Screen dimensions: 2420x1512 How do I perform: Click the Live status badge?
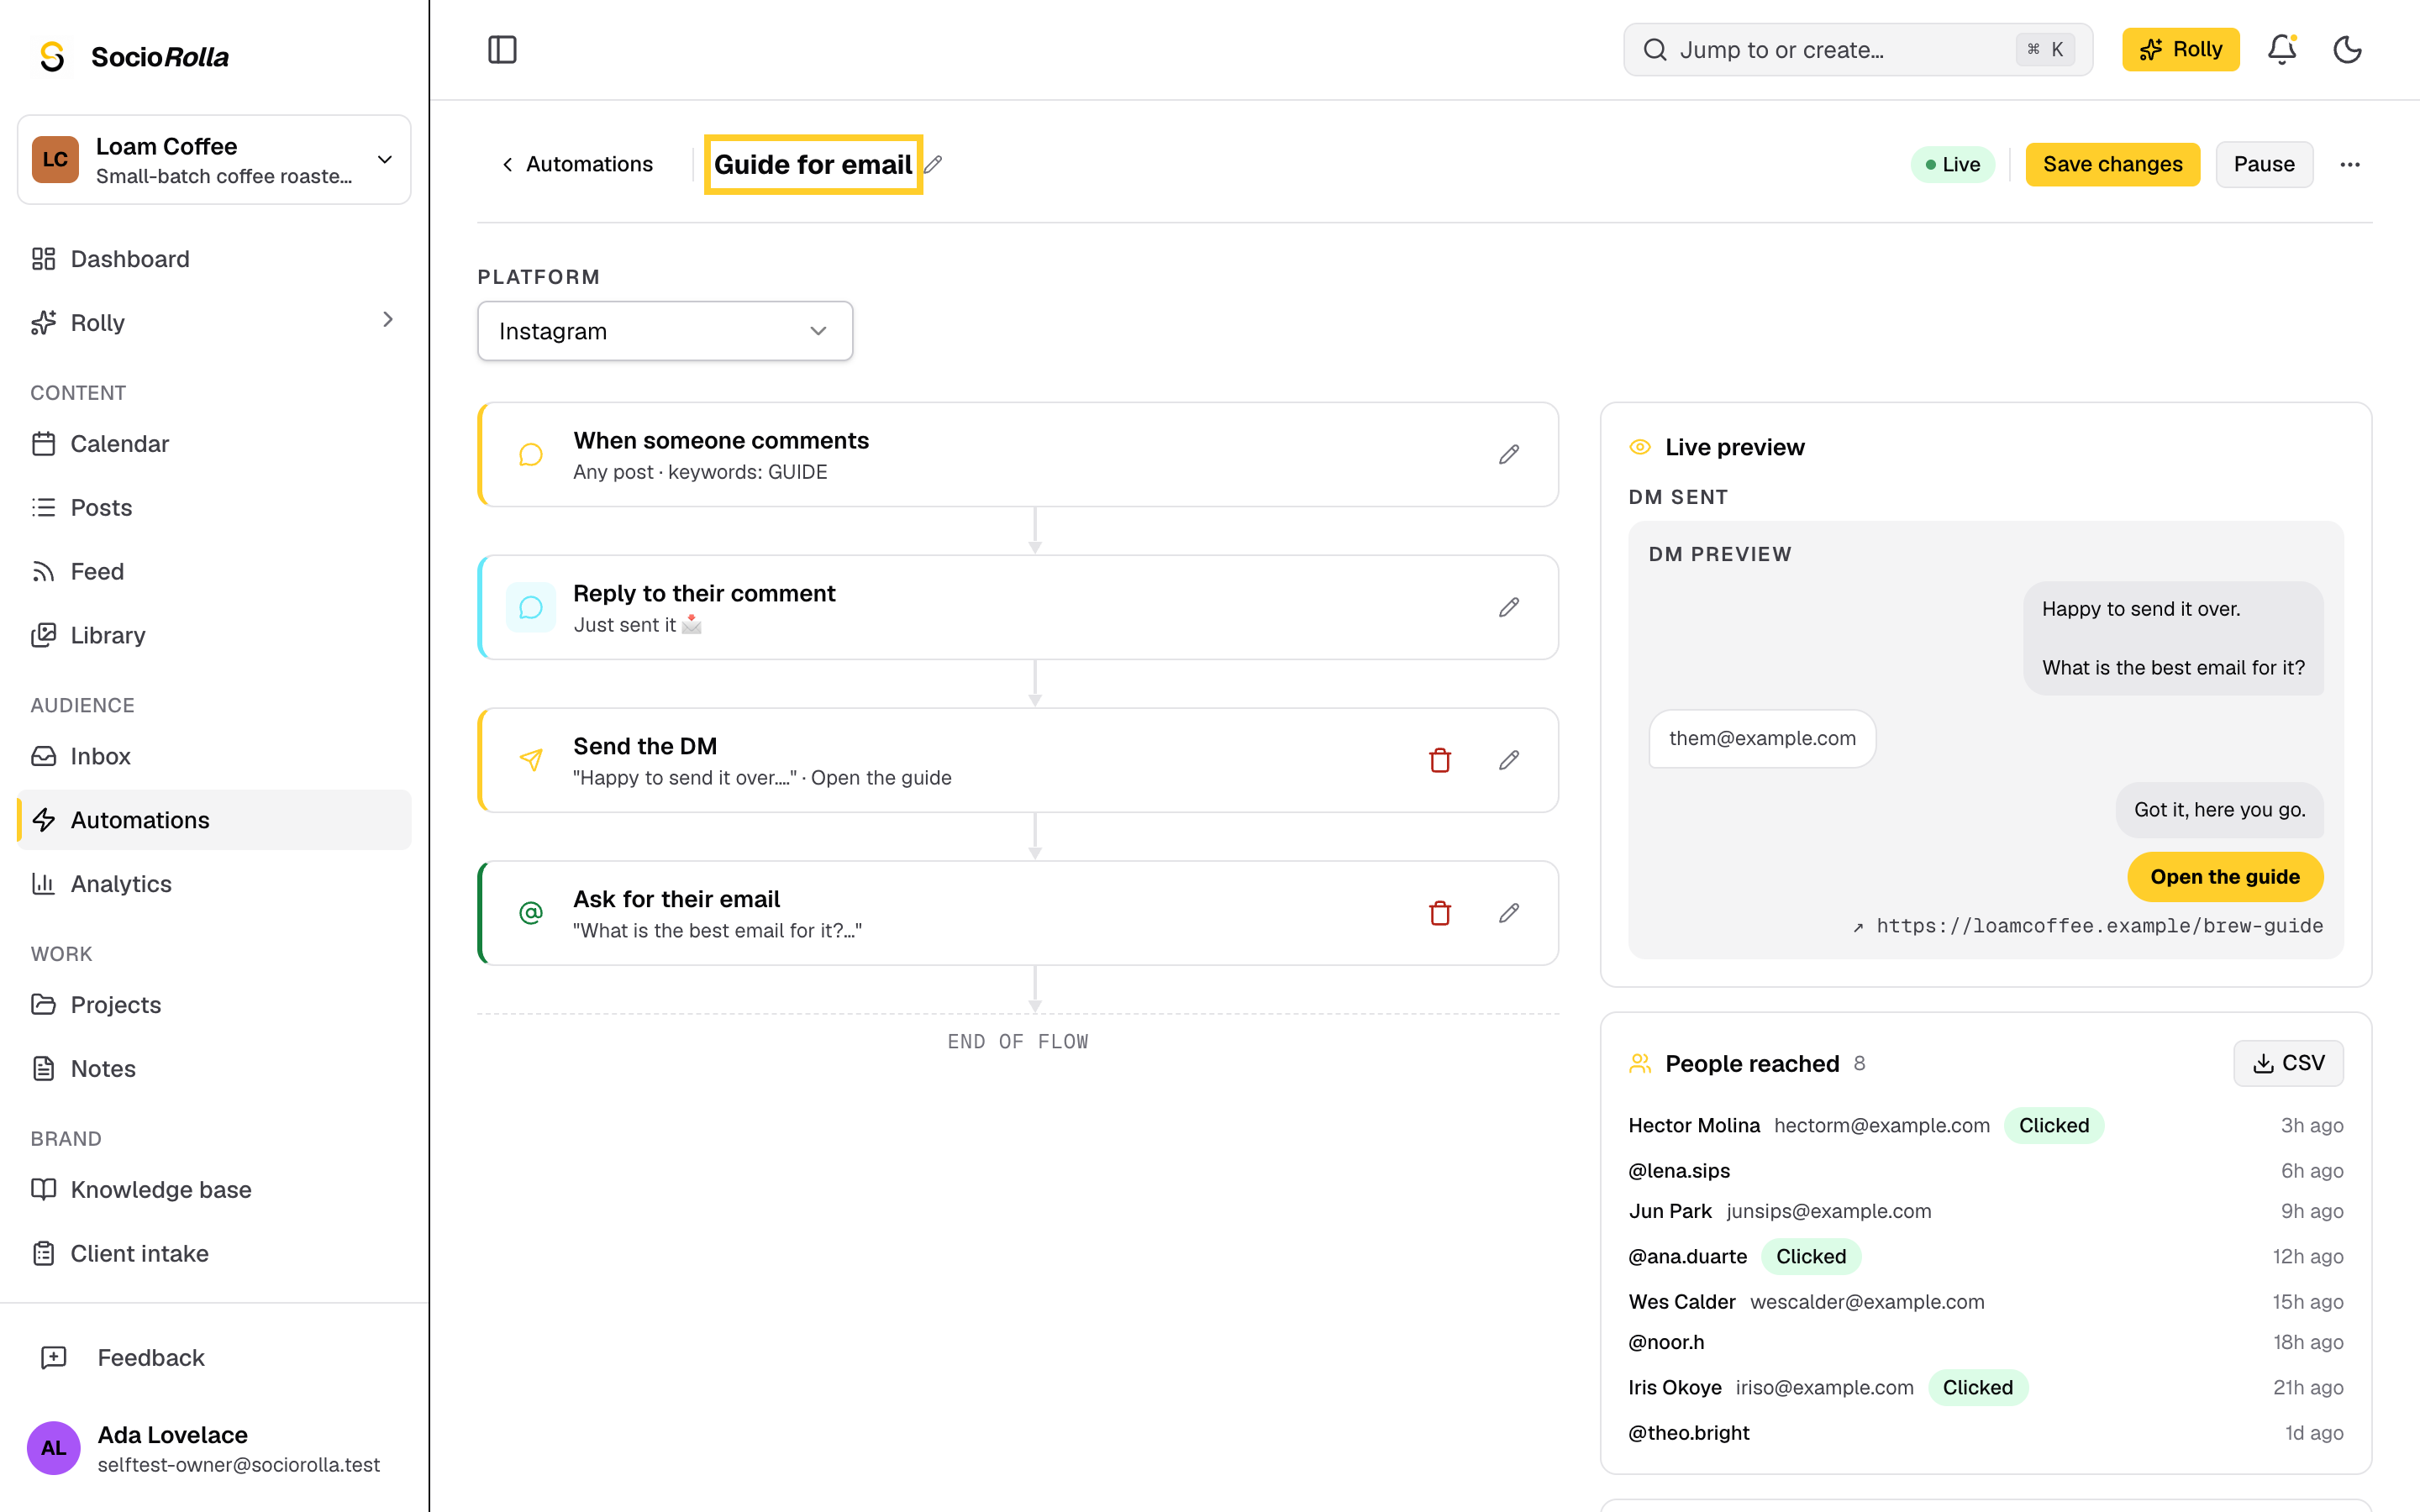tap(1953, 164)
